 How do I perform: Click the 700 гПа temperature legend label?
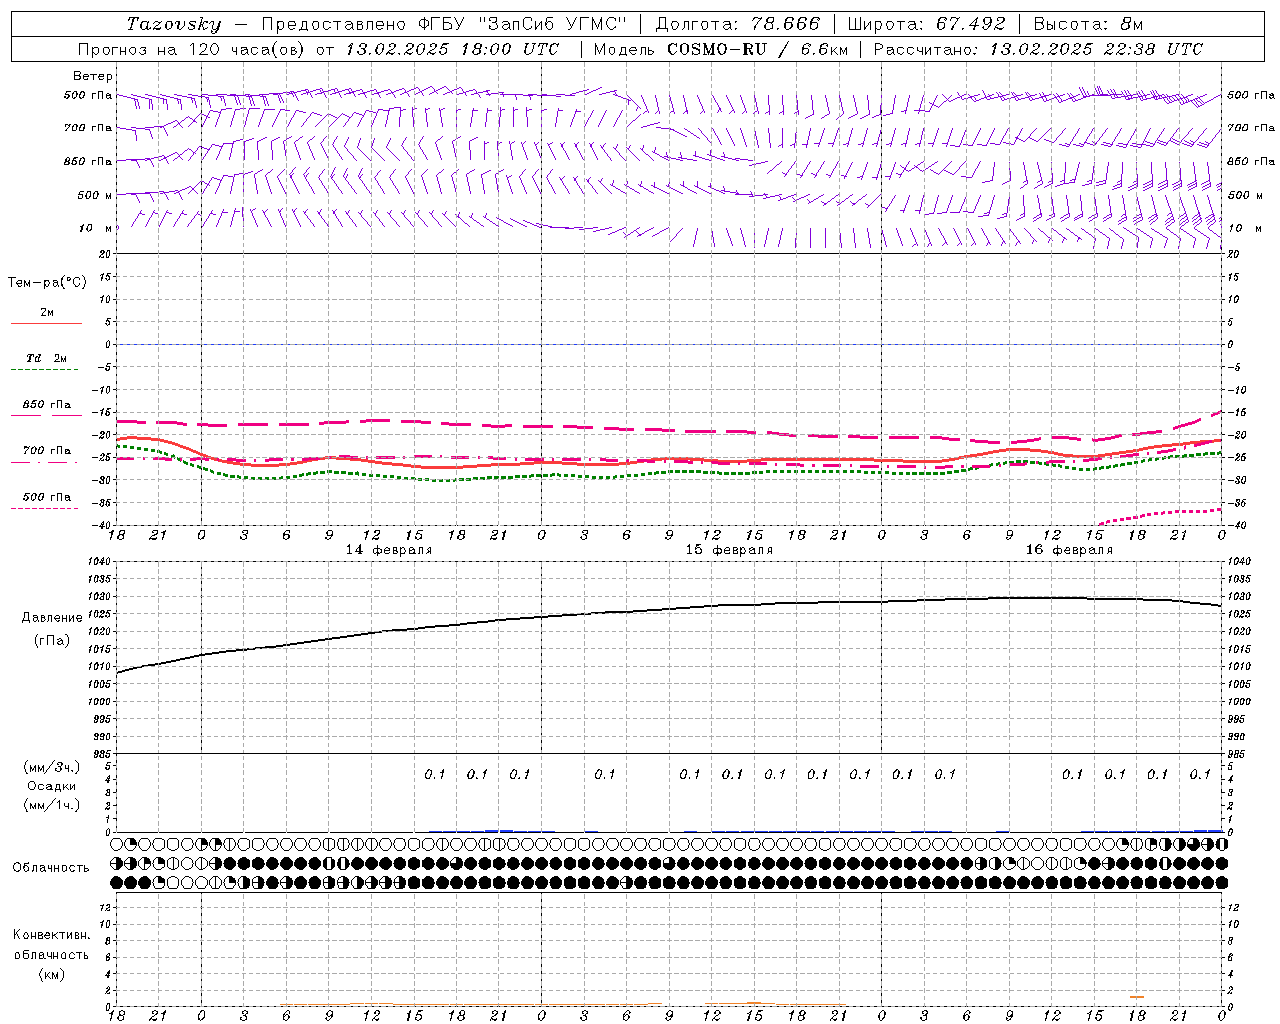point(47,451)
